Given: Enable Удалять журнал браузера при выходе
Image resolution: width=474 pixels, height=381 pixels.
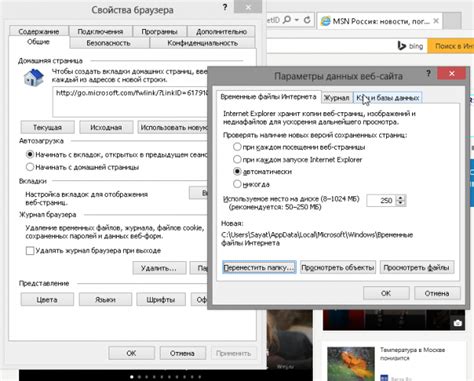Looking at the screenshot, I should pos(30,251).
